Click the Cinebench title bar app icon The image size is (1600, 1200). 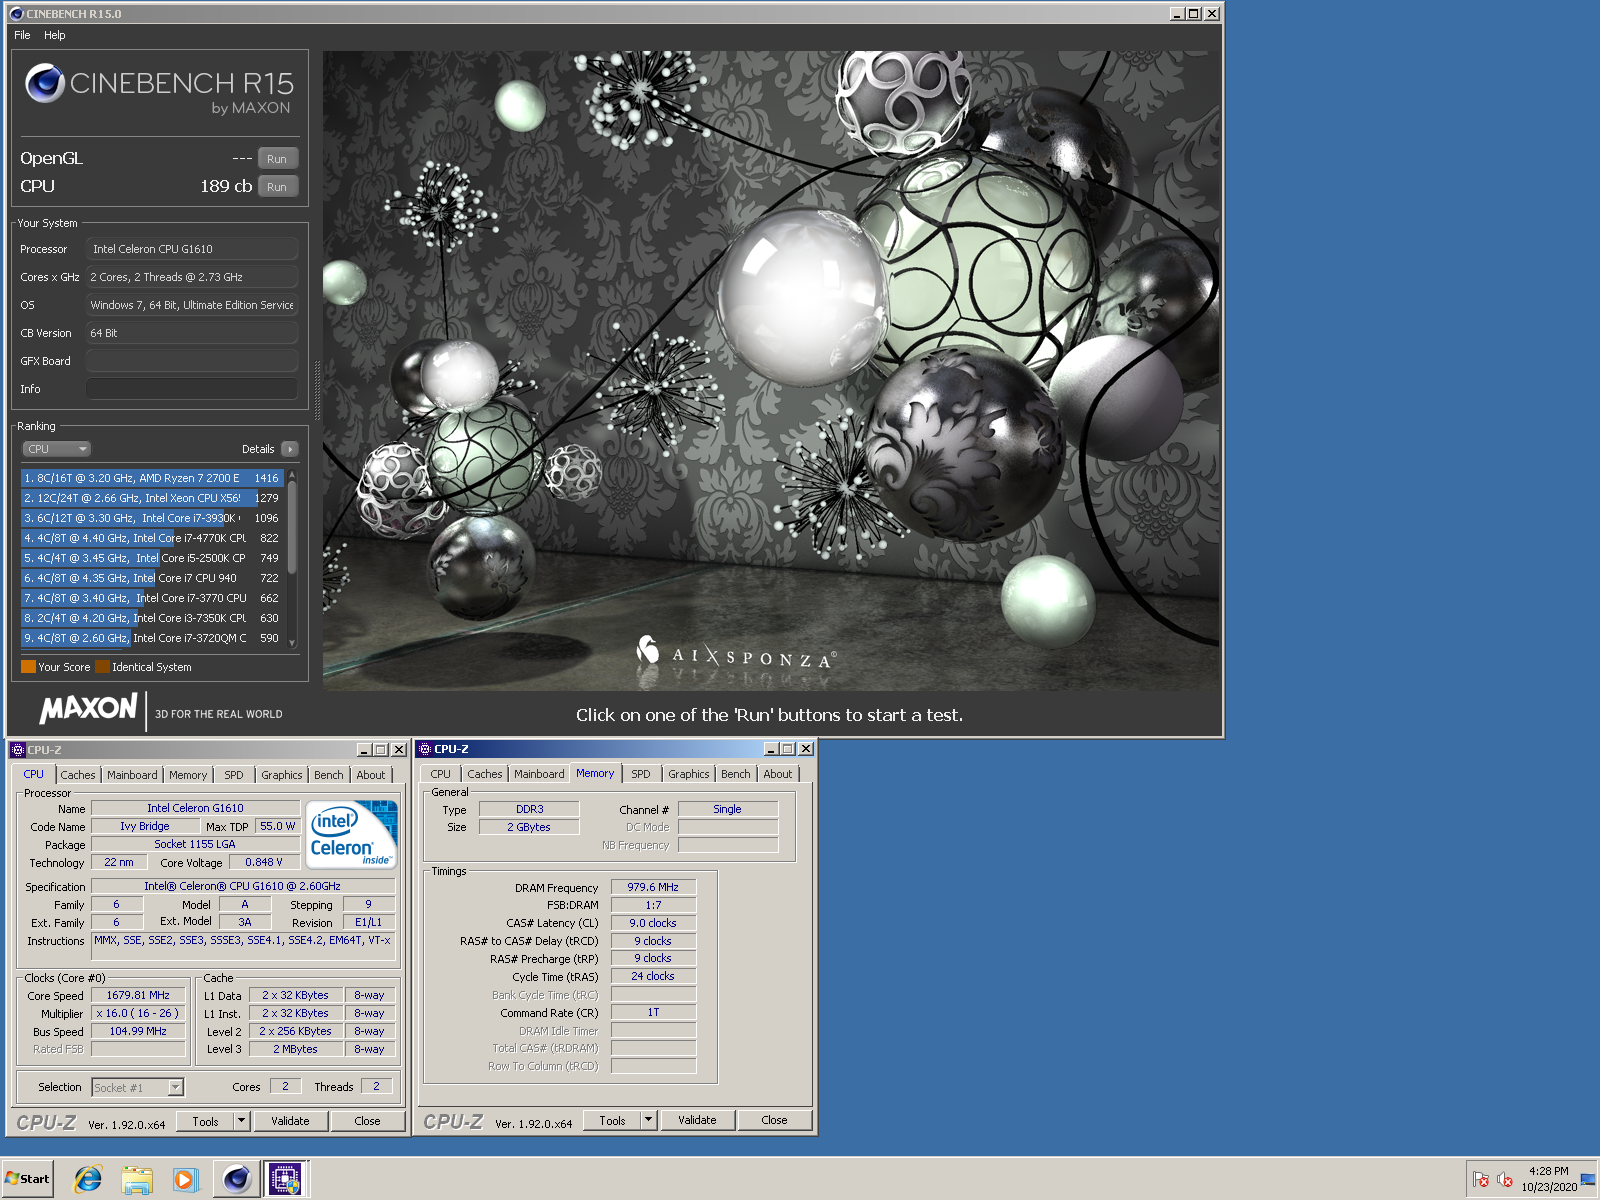[x=16, y=14]
